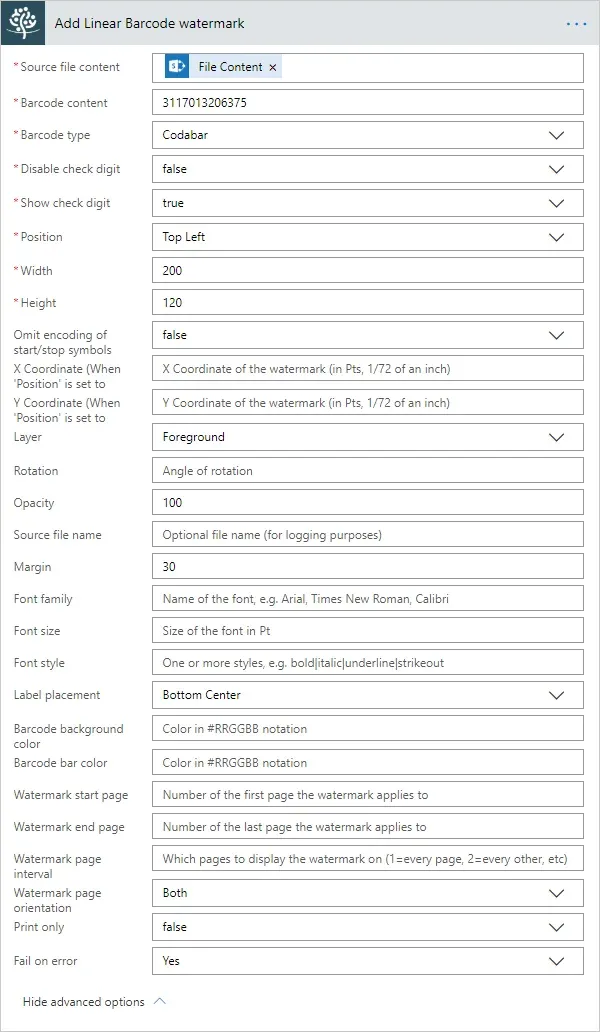The image size is (600, 1032).
Task: Click the Font size input field
Action: 368,631
